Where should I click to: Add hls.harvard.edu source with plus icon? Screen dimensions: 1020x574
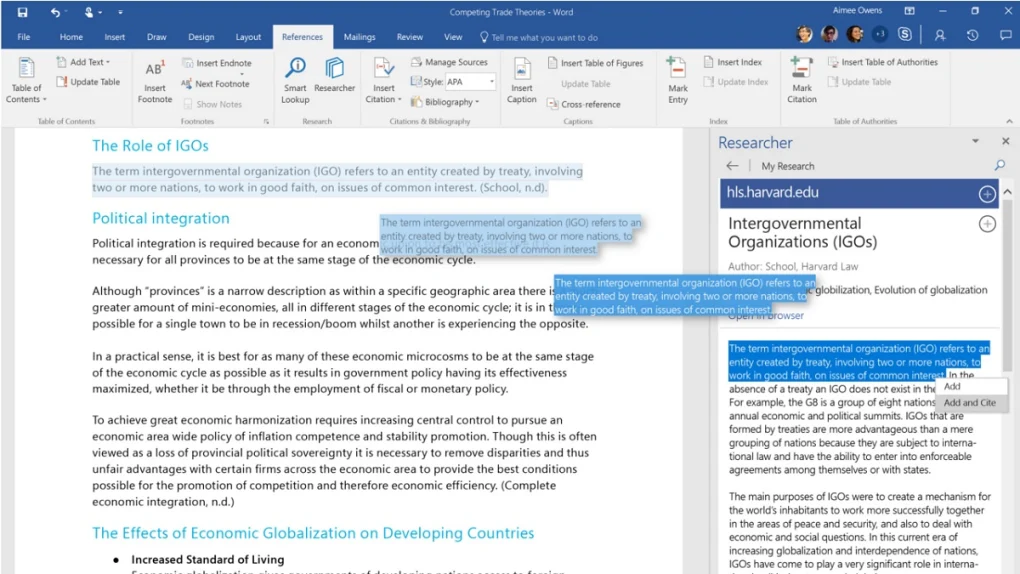(x=986, y=193)
